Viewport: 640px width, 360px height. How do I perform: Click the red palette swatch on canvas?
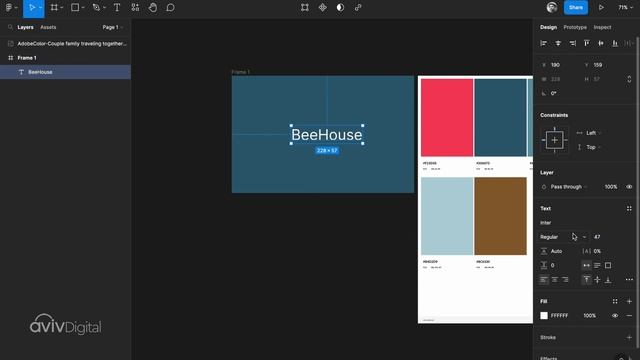point(447,118)
